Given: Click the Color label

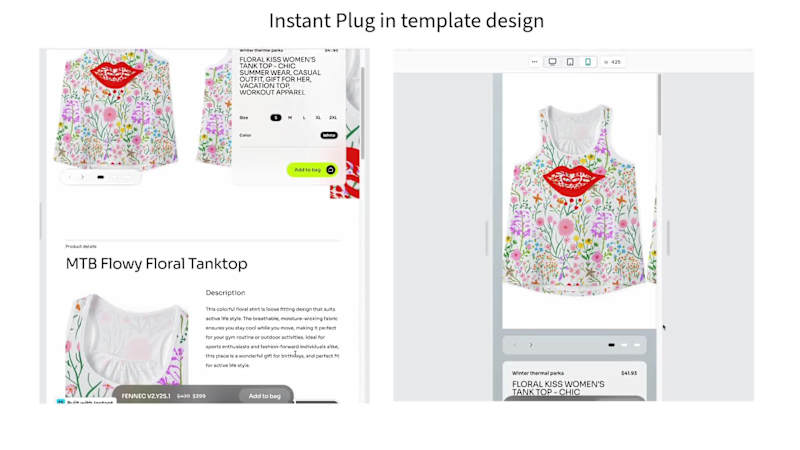Looking at the screenshot, I should (x=245, y=135).
